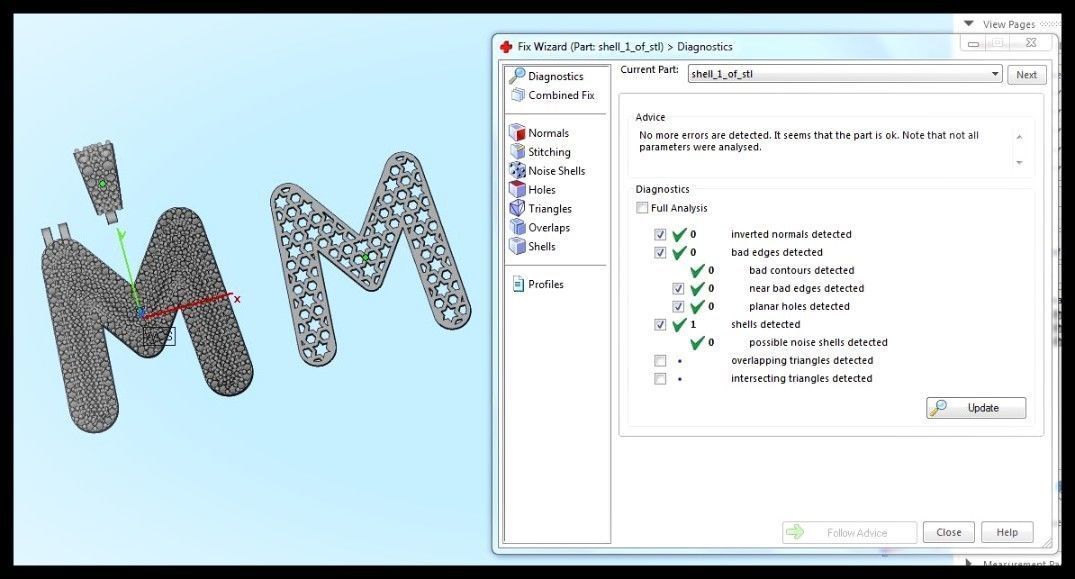
Task: Click the Shells cube icon
Action: (517, 246)
